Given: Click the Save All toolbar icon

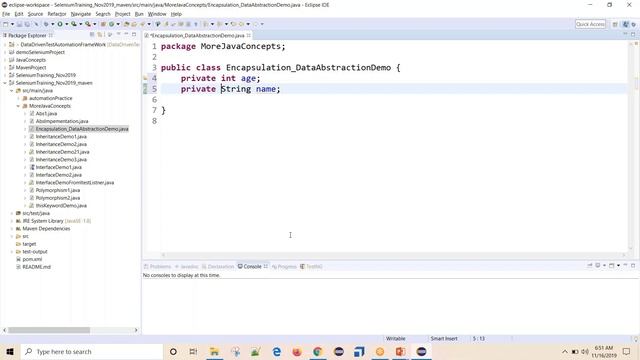Looking at the screenshot, I should click(x=27, y=24).
